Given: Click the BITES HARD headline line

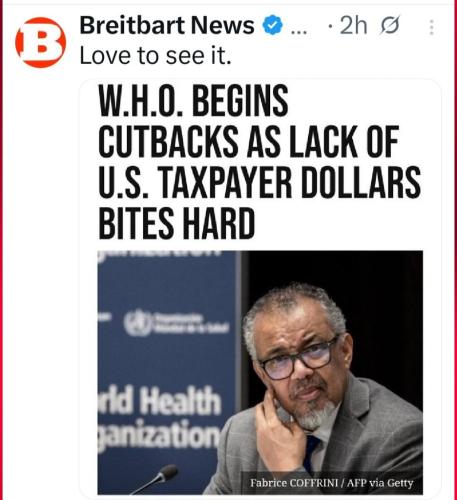Looking at the screenshot, I should coord(177,223).
